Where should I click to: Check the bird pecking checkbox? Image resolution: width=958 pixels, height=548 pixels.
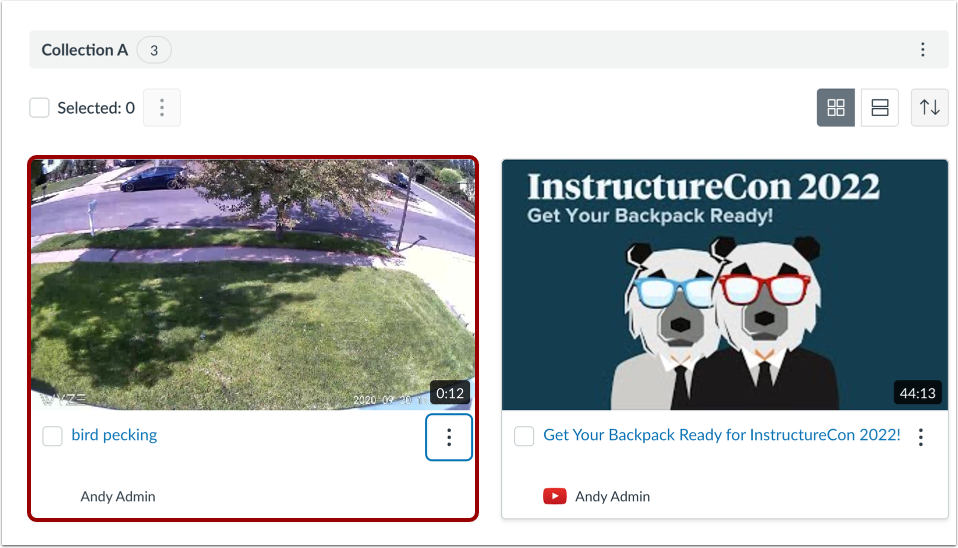coord(53,436)
